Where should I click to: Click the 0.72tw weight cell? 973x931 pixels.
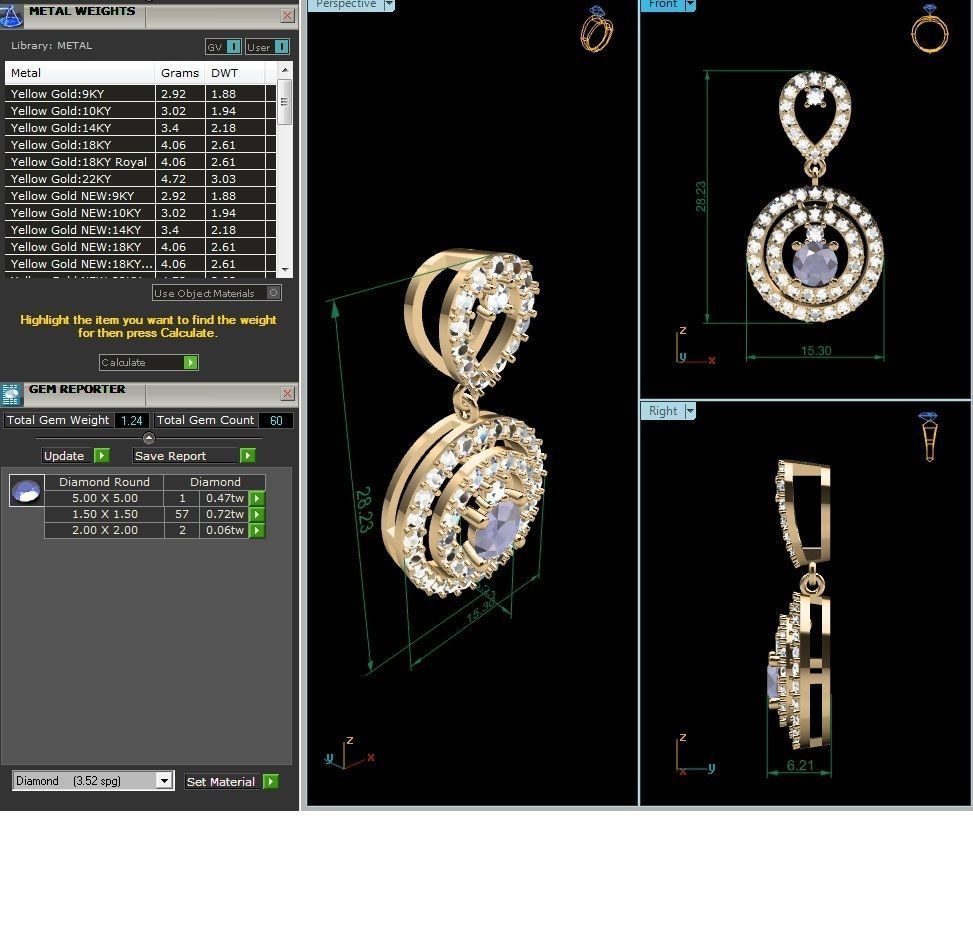(225, 515)
